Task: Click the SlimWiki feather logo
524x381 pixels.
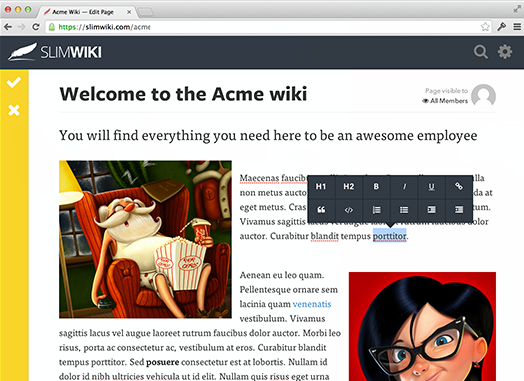Action: (55, 52)
